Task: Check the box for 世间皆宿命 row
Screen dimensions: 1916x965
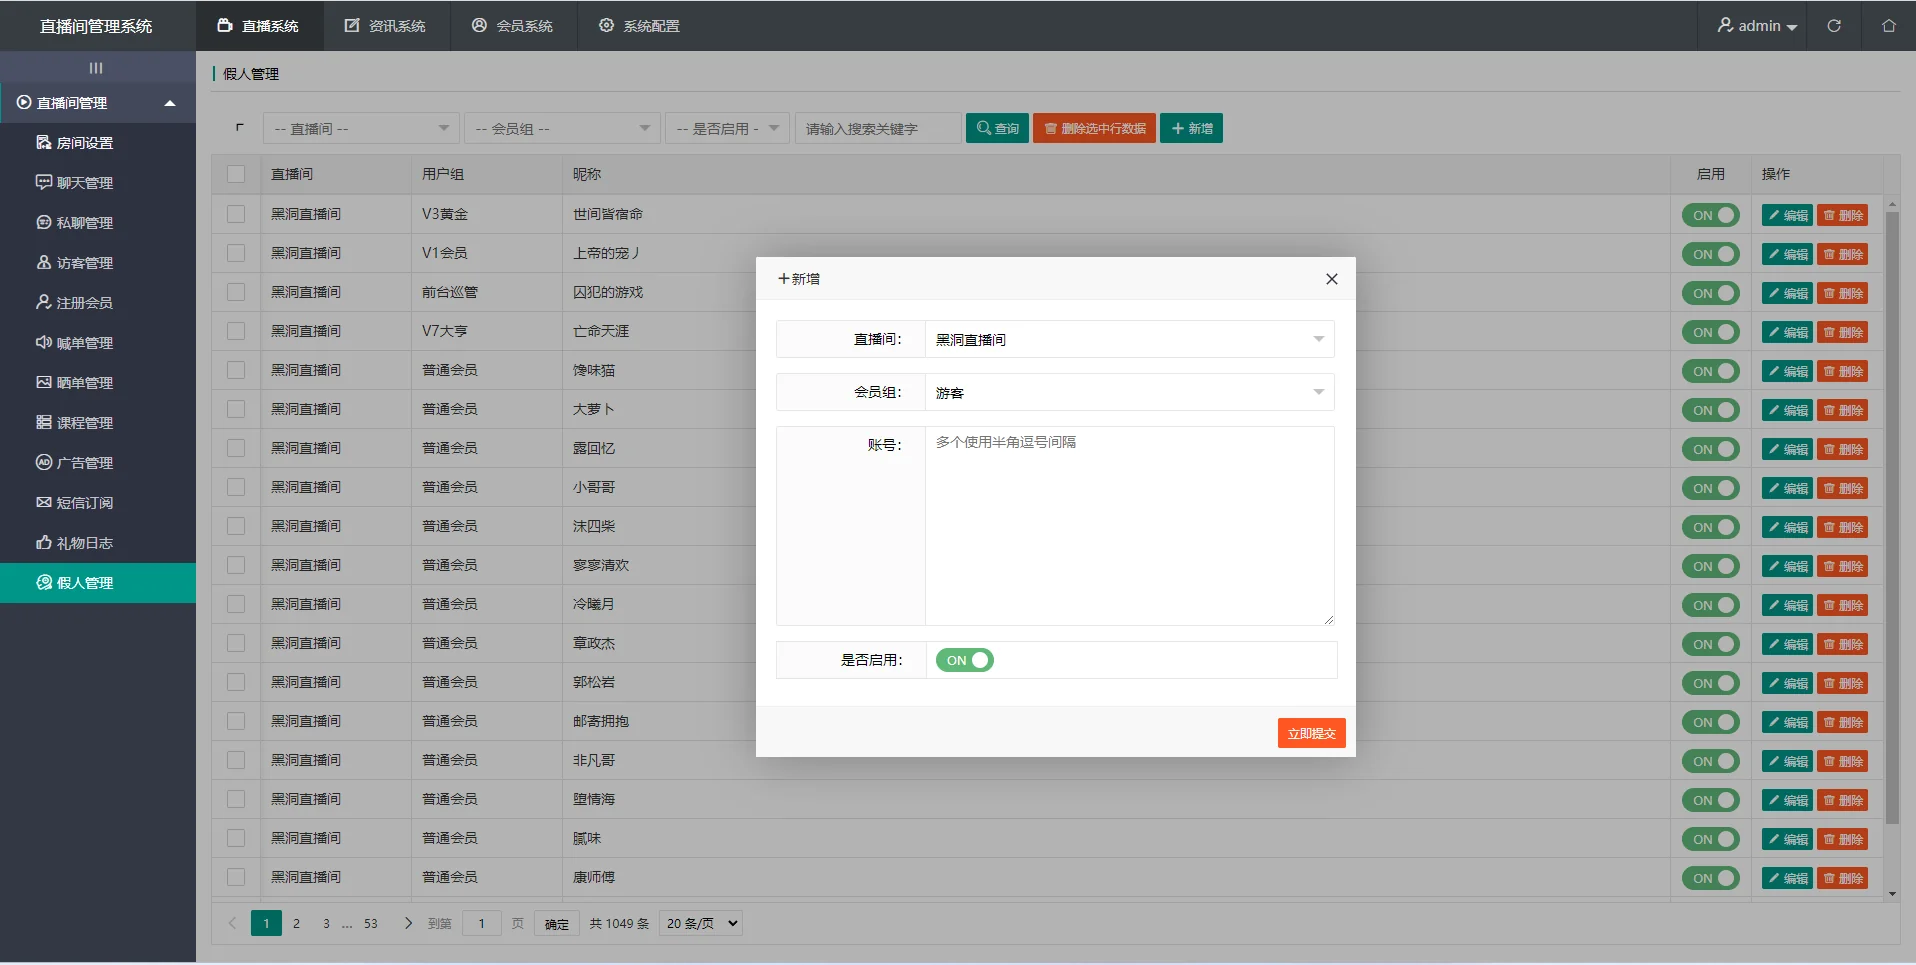Action: 236,214
